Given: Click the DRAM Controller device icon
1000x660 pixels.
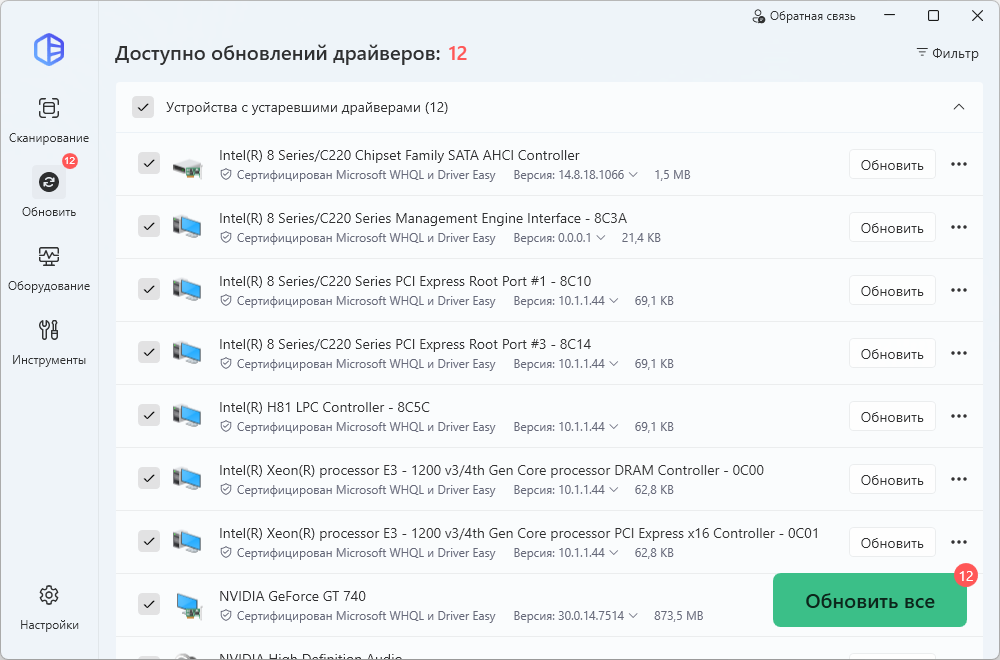Looking at the screenshot, I should [x=188, y=479].
